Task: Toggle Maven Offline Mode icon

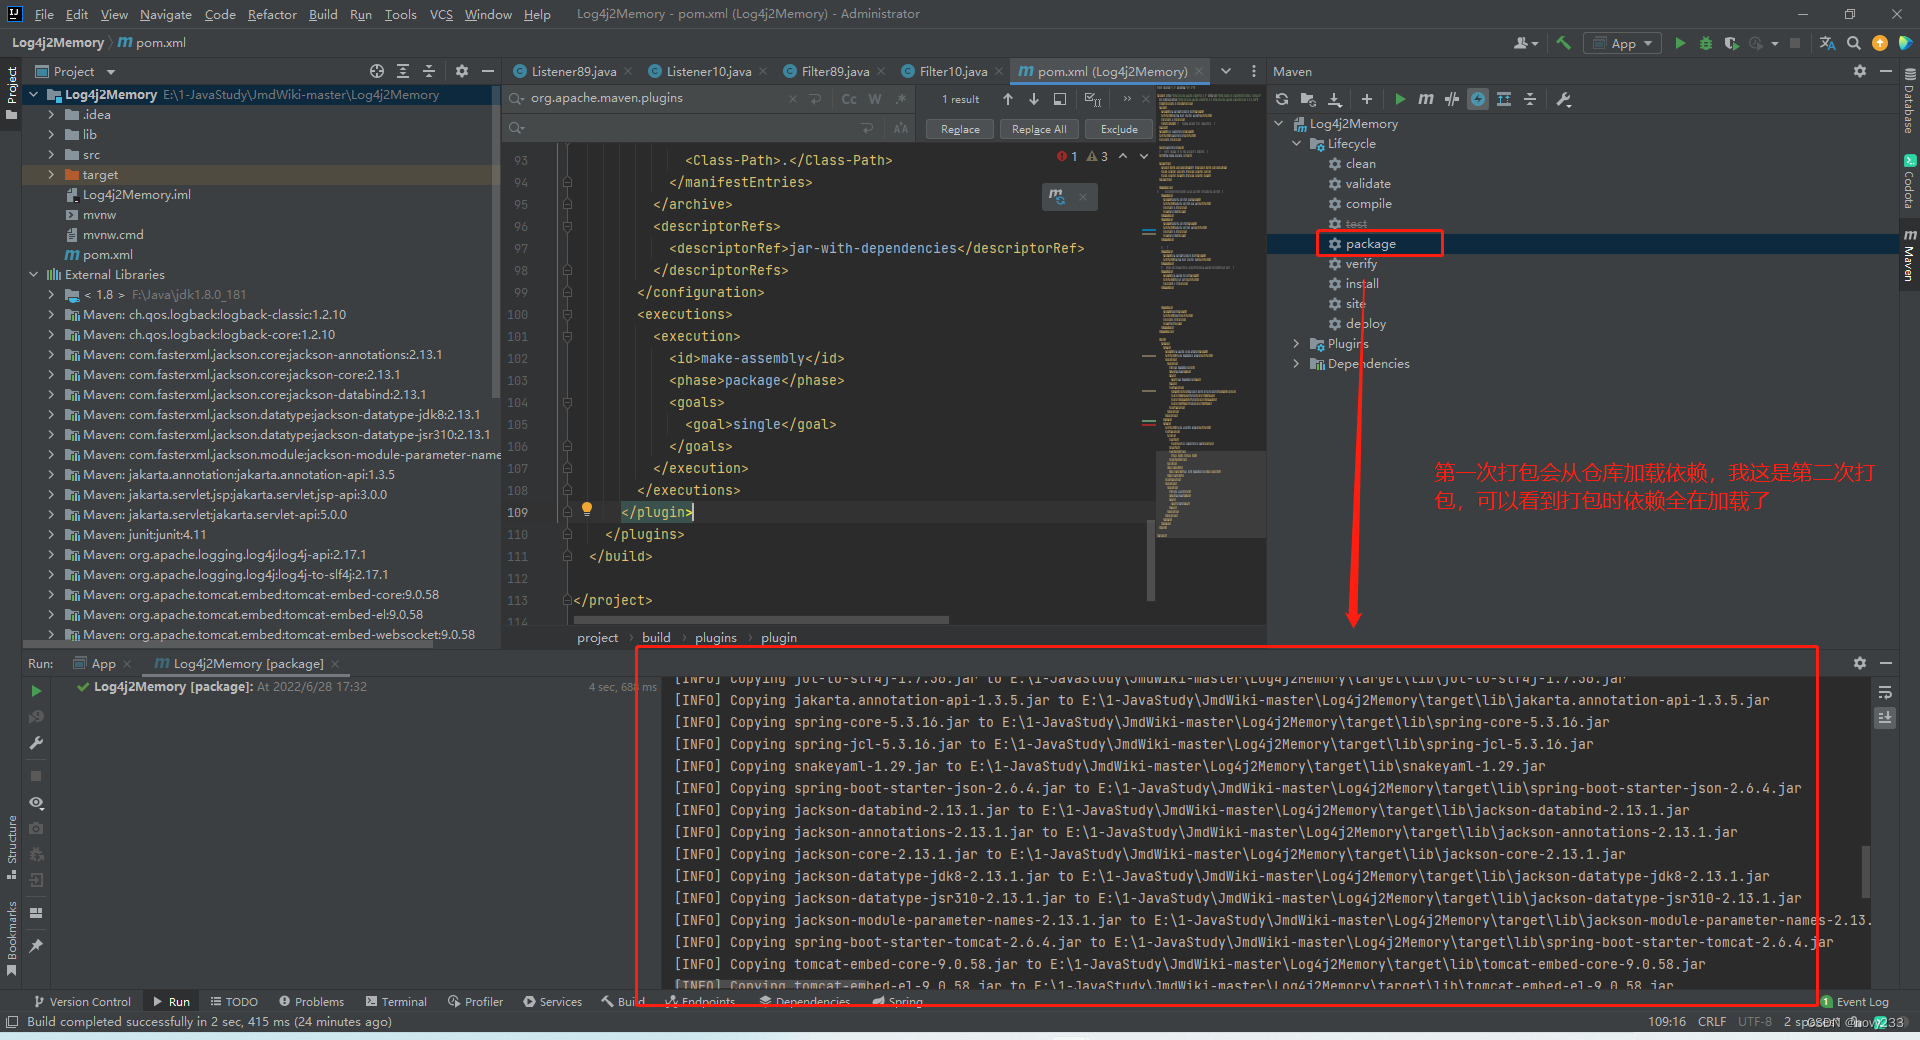Action: point(1452,99)
